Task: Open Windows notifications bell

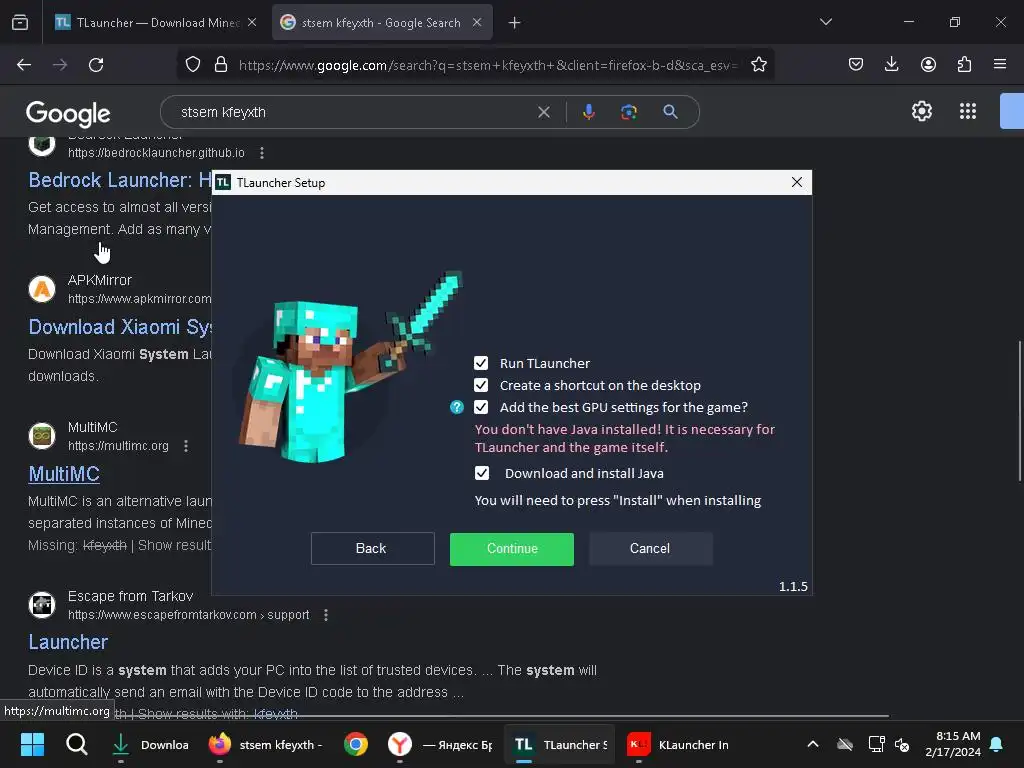Action: (x=997, y=744)
